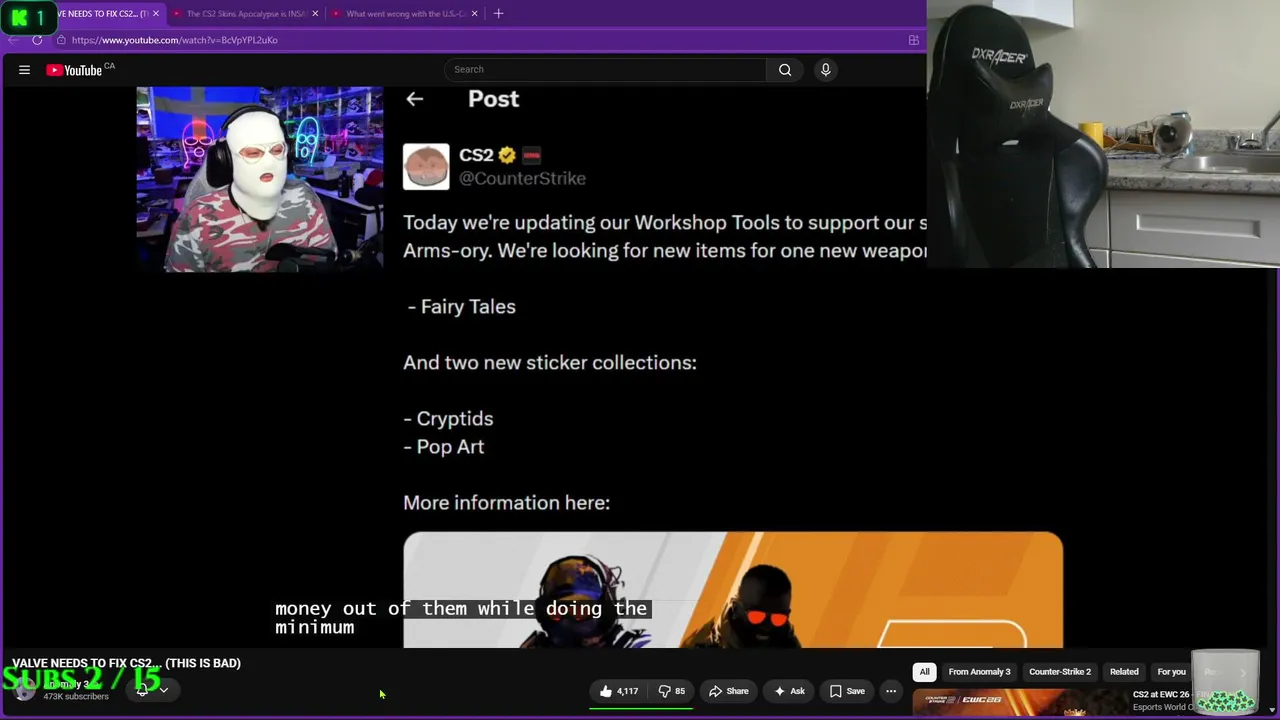Click the post's orange CS2 image preview

click(x=733, y=590)
